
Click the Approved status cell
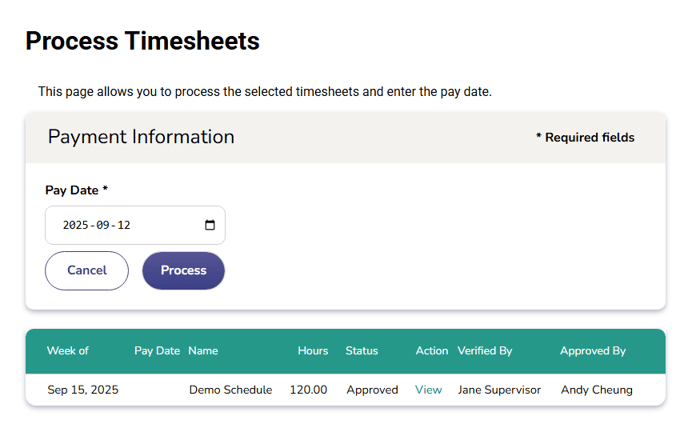tap(372, 390)
